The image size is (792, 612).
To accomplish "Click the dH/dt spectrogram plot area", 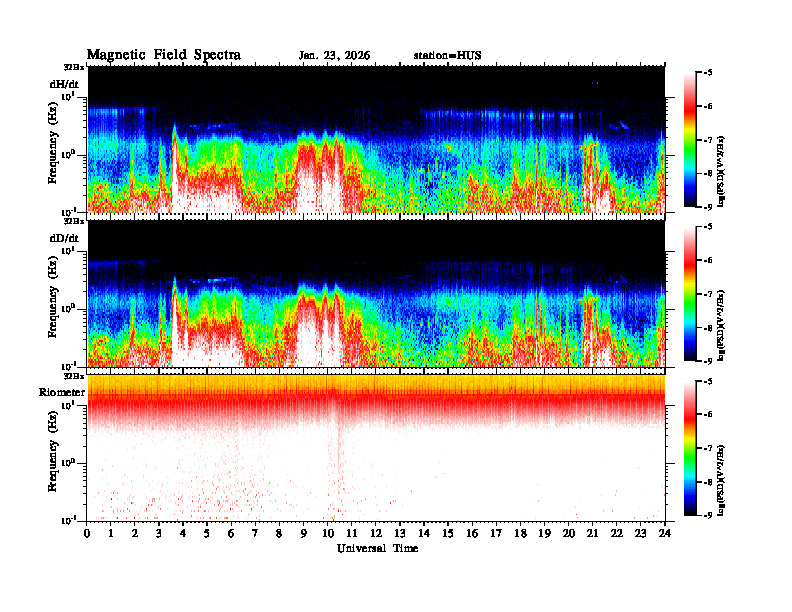I will (x=376, y=139).
